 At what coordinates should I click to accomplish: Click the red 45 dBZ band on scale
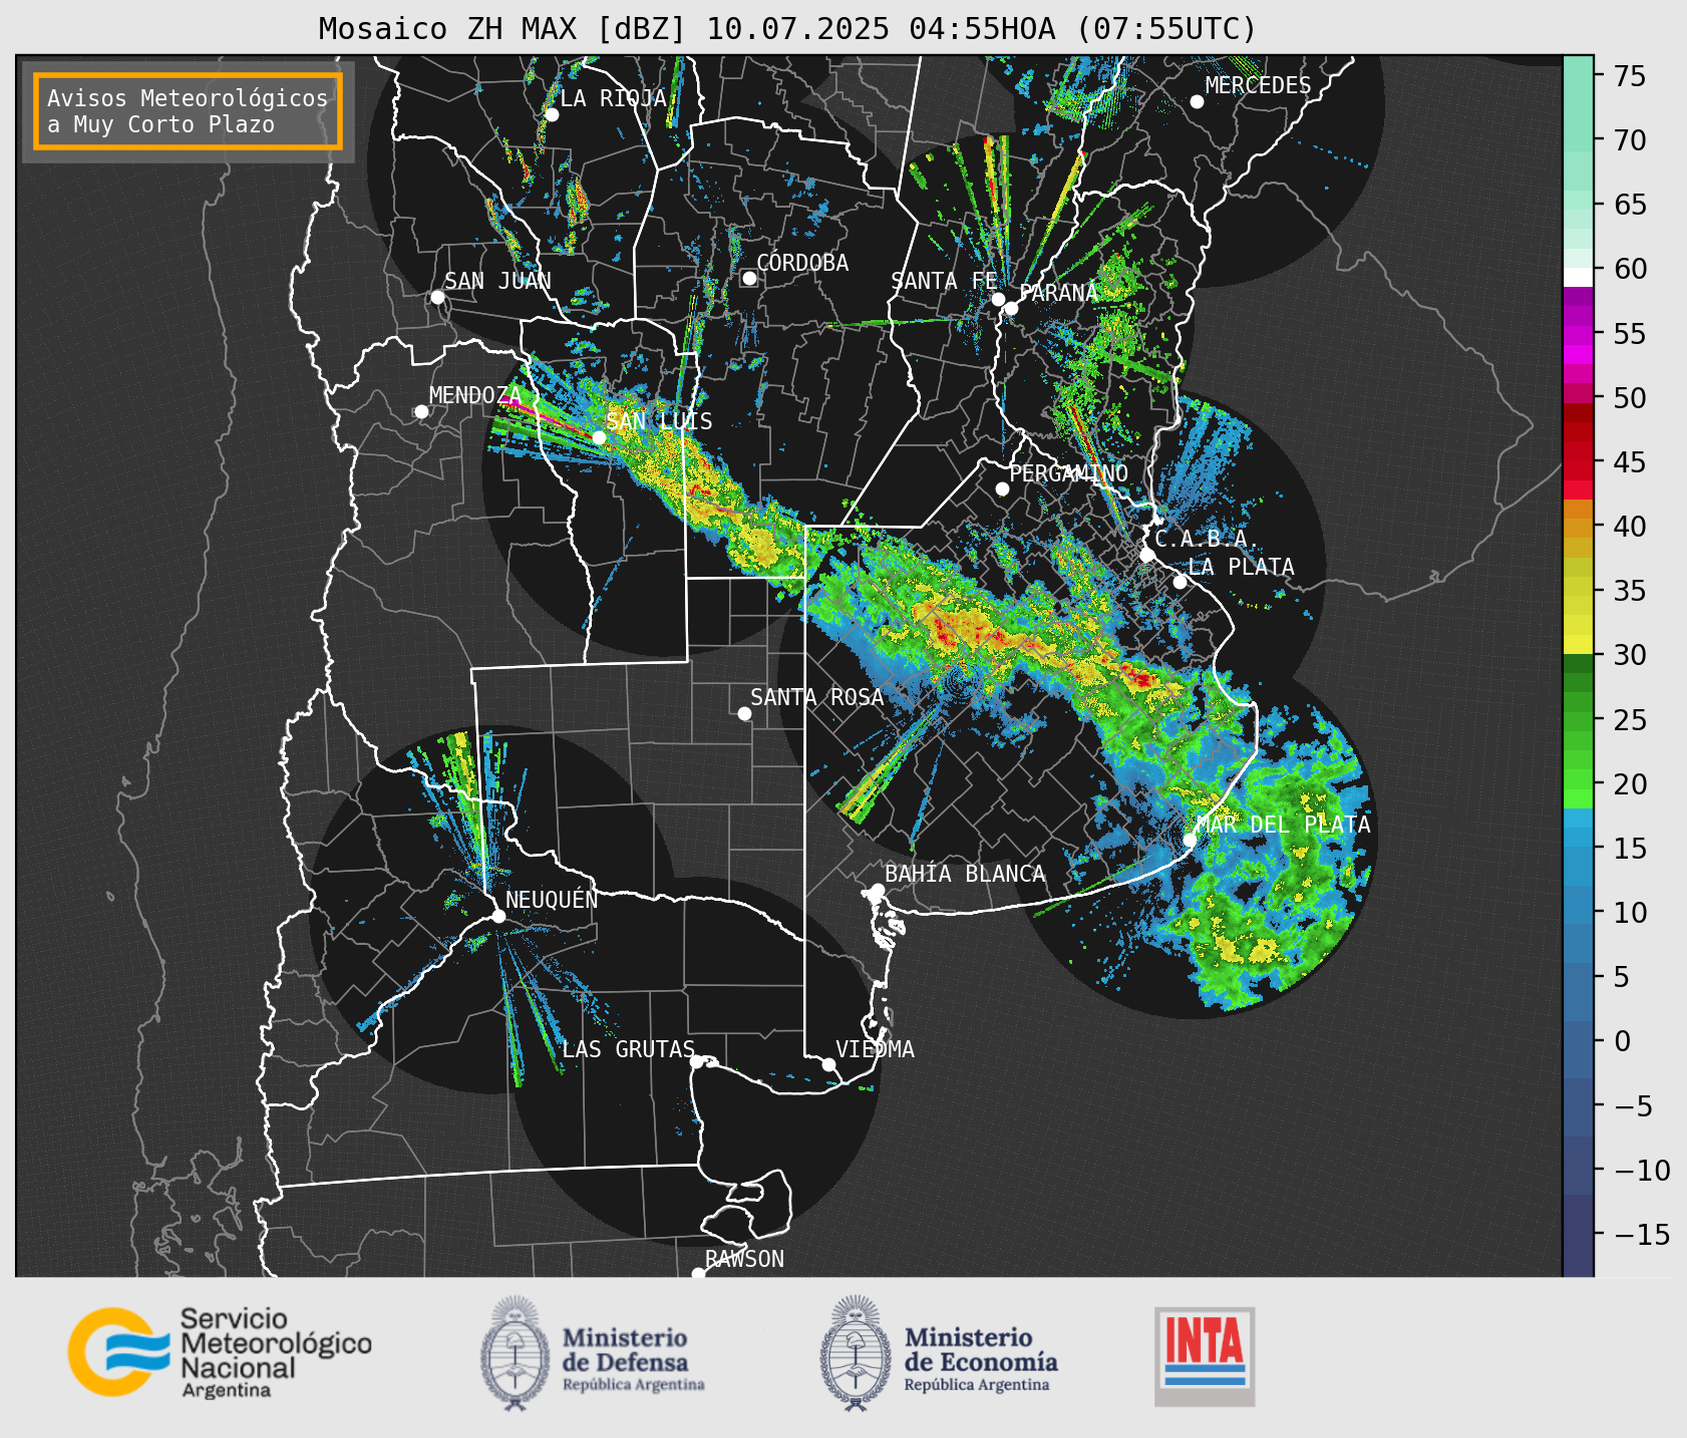pyautogui.click(x=1578, y=462)
